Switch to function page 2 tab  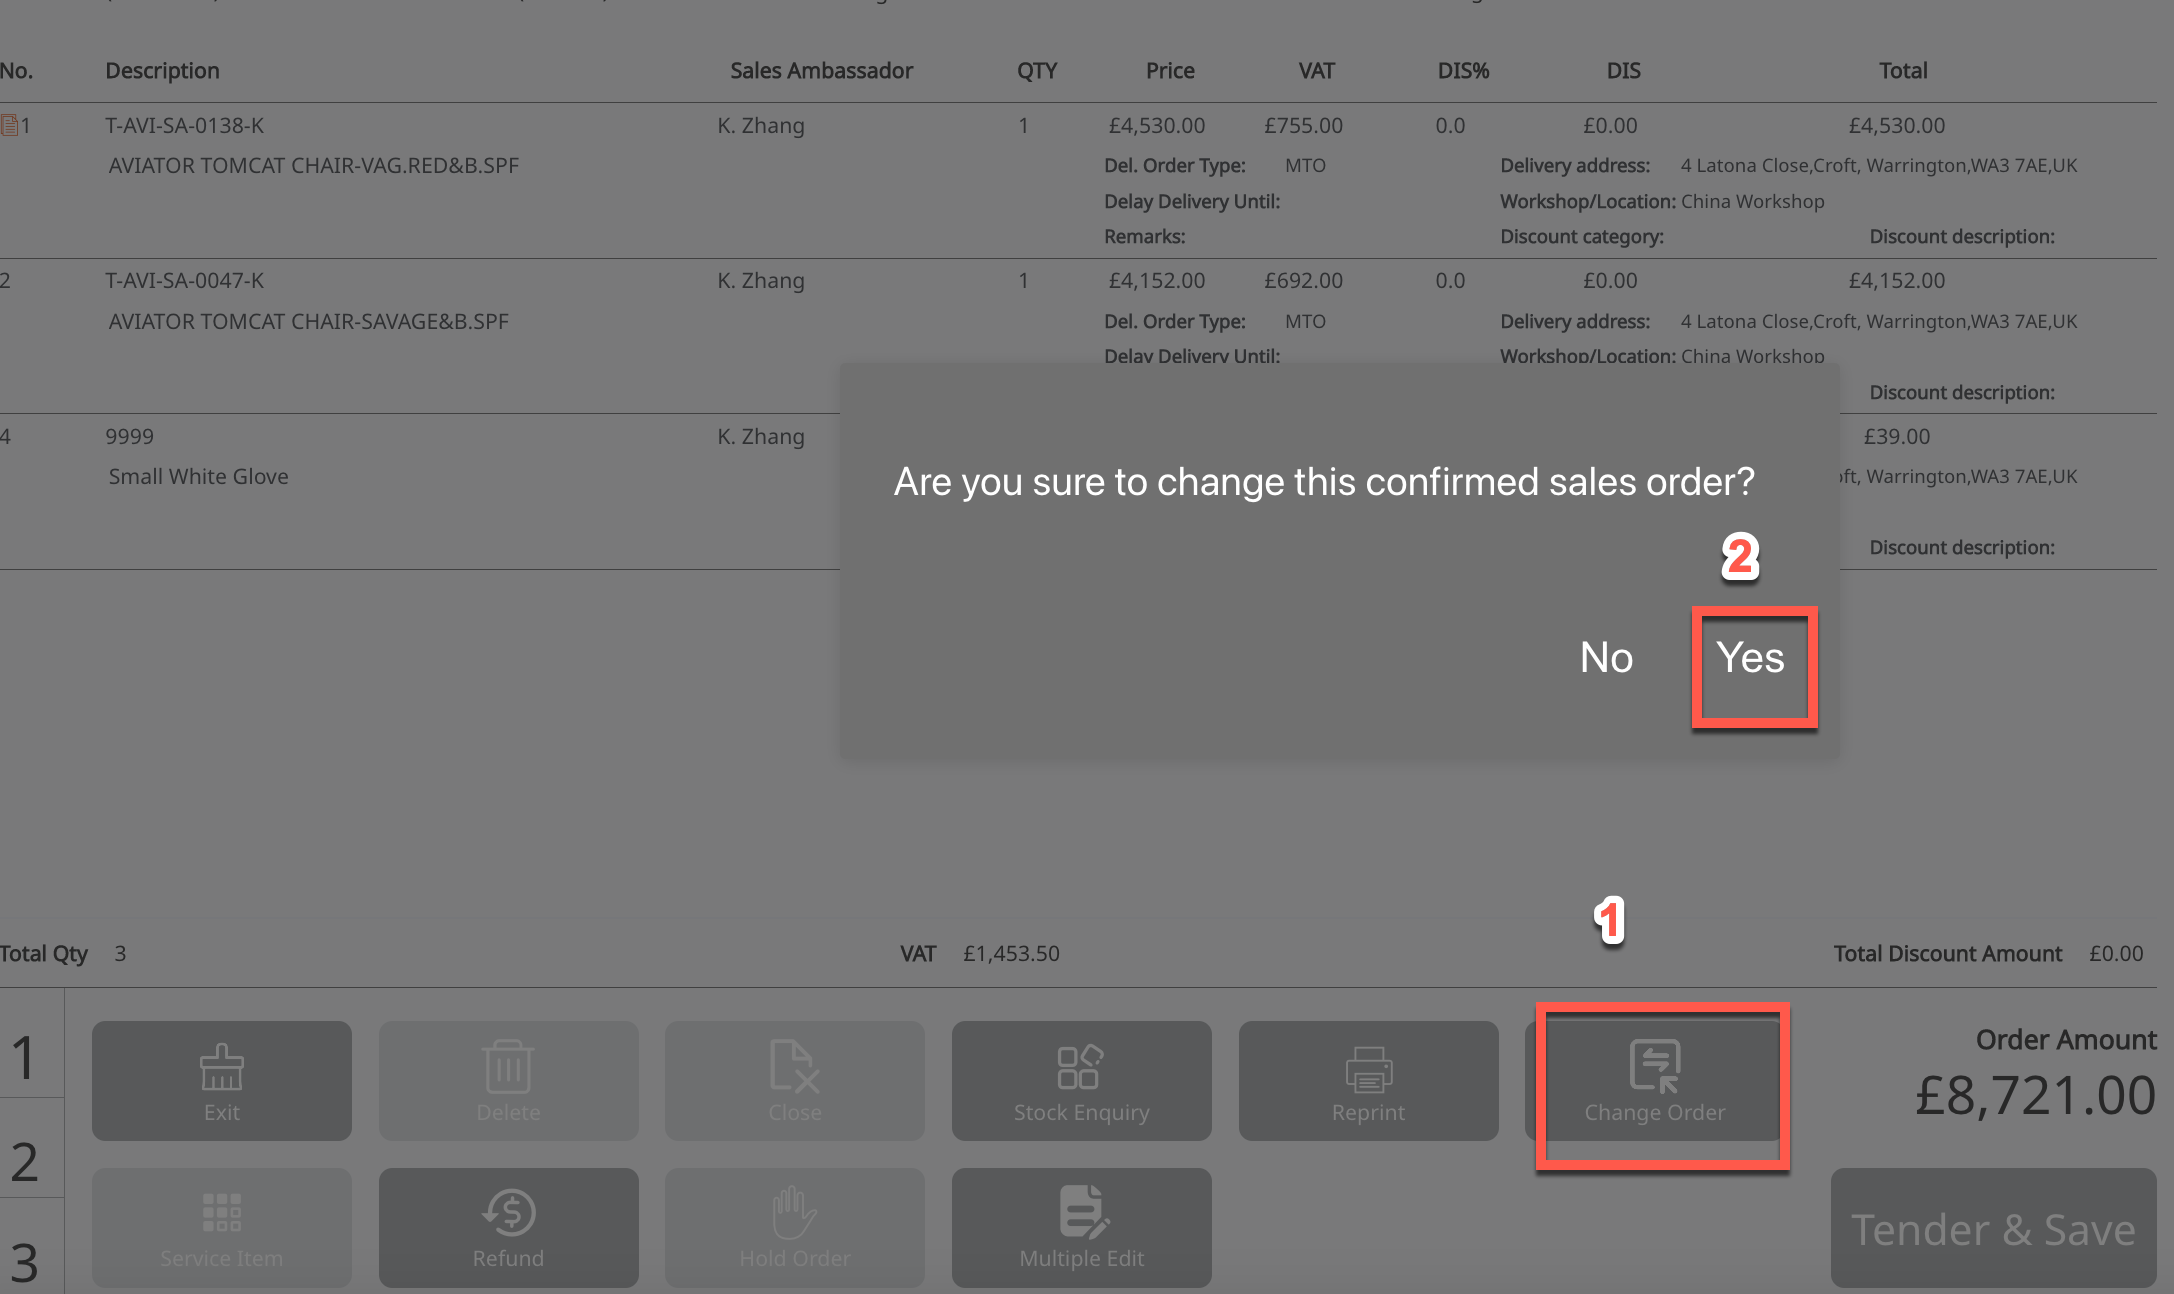tap(26, 1160)
